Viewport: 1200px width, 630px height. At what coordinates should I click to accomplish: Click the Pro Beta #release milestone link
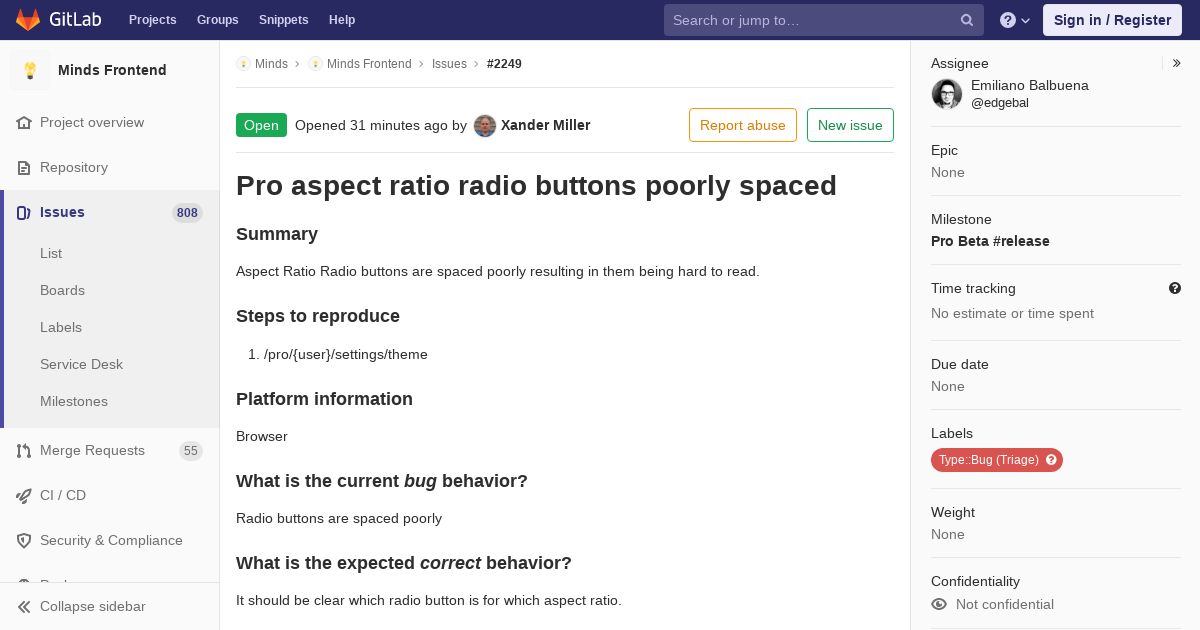coord(990,241)
